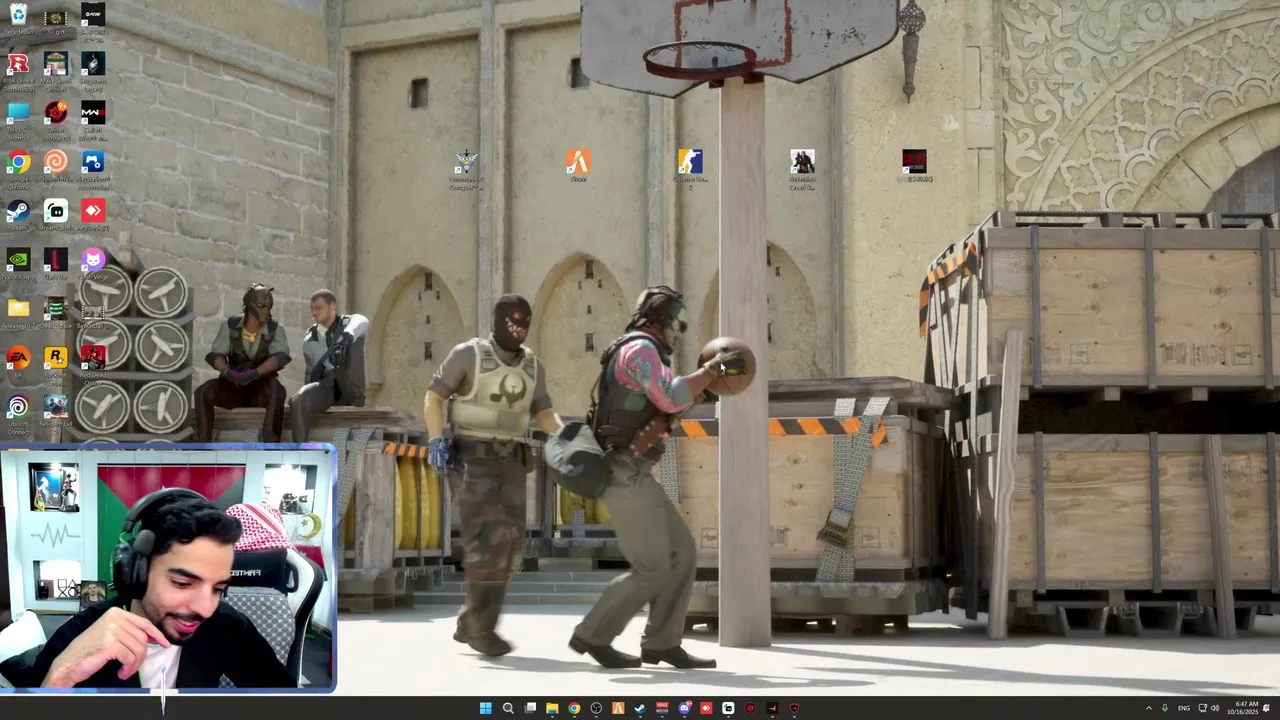Open the This PC desktop shortcut
Image resolution: width=1280 pixels, height=720 pixels.
tap(18, 117)
